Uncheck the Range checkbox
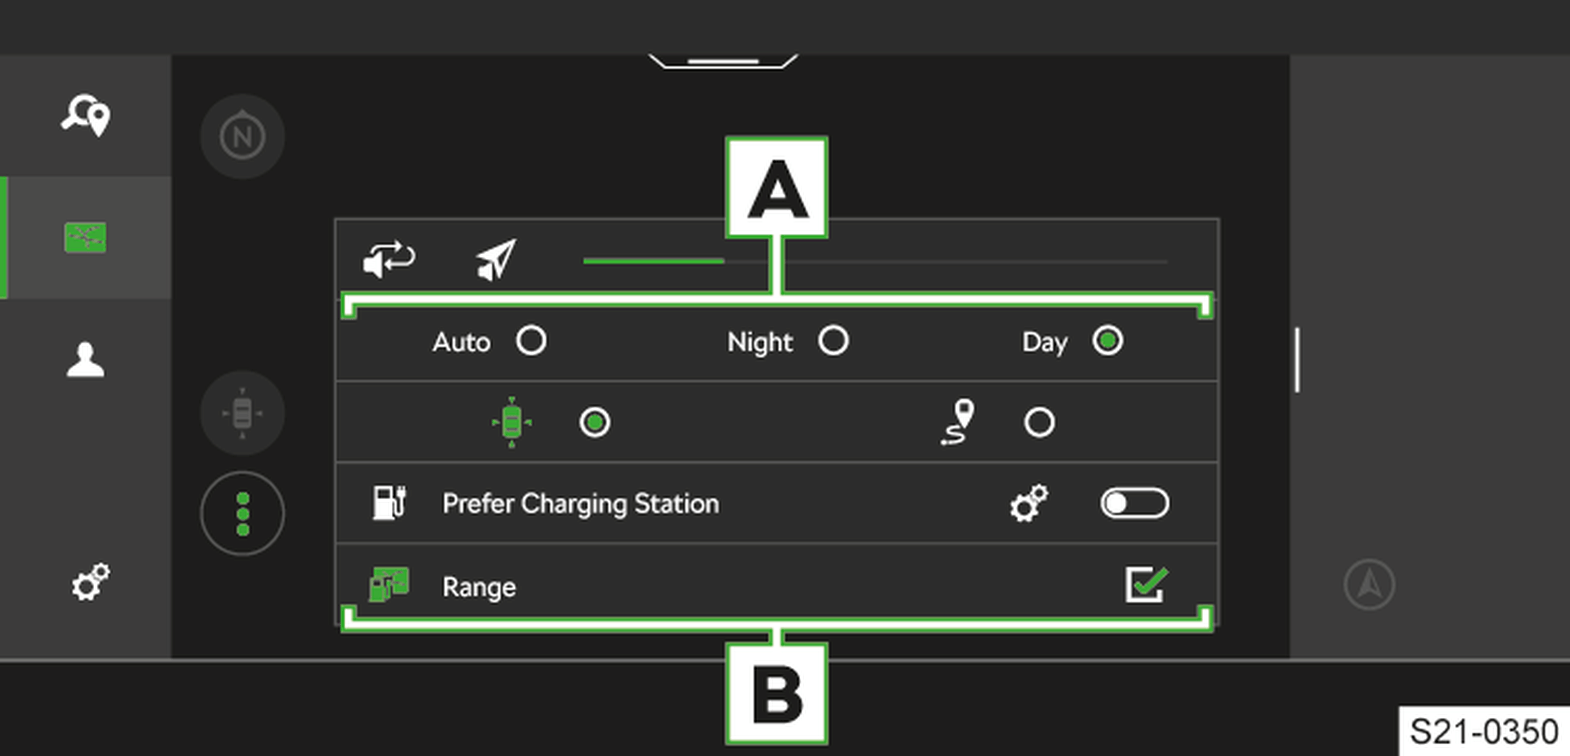 pyautogui.click(x=1146, y=584)
